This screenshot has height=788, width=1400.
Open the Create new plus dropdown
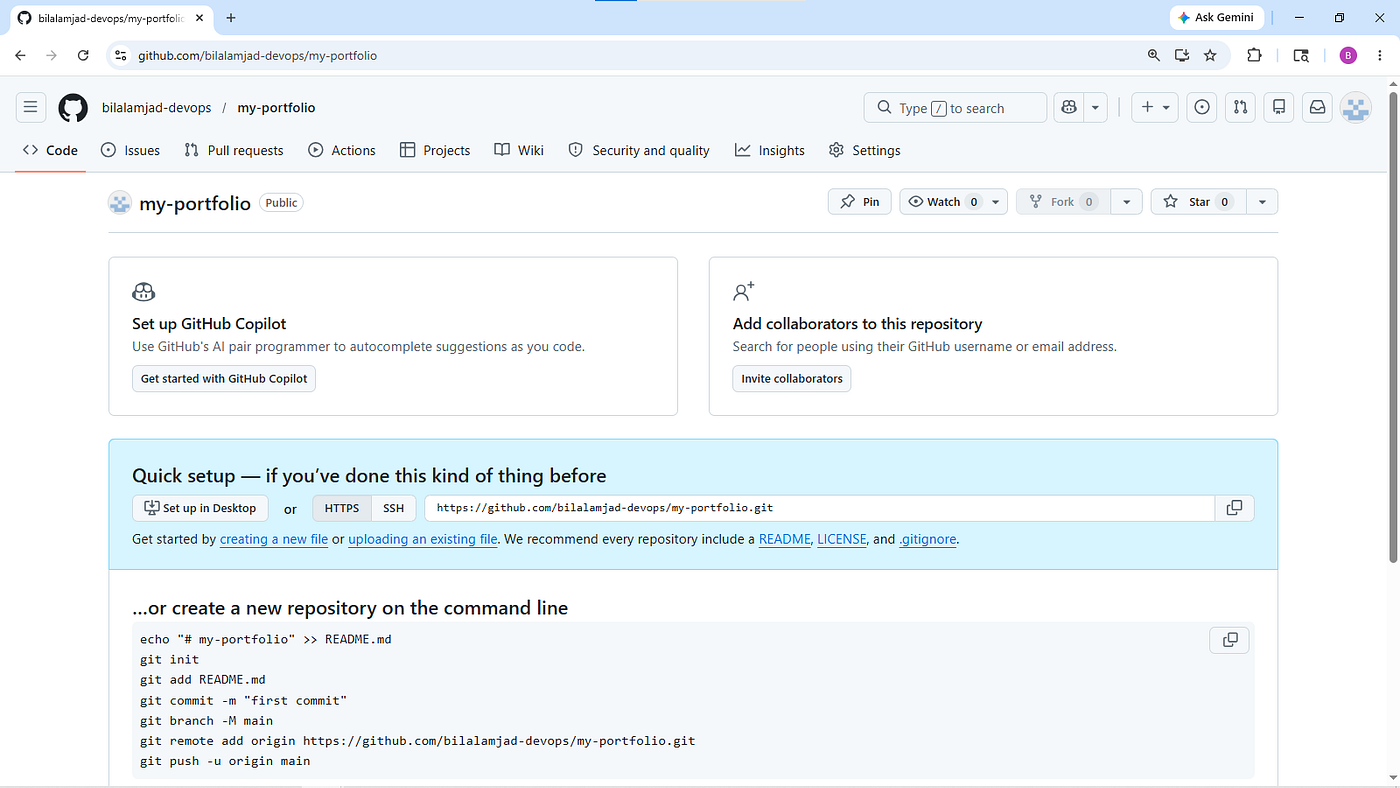[1155, 107]
